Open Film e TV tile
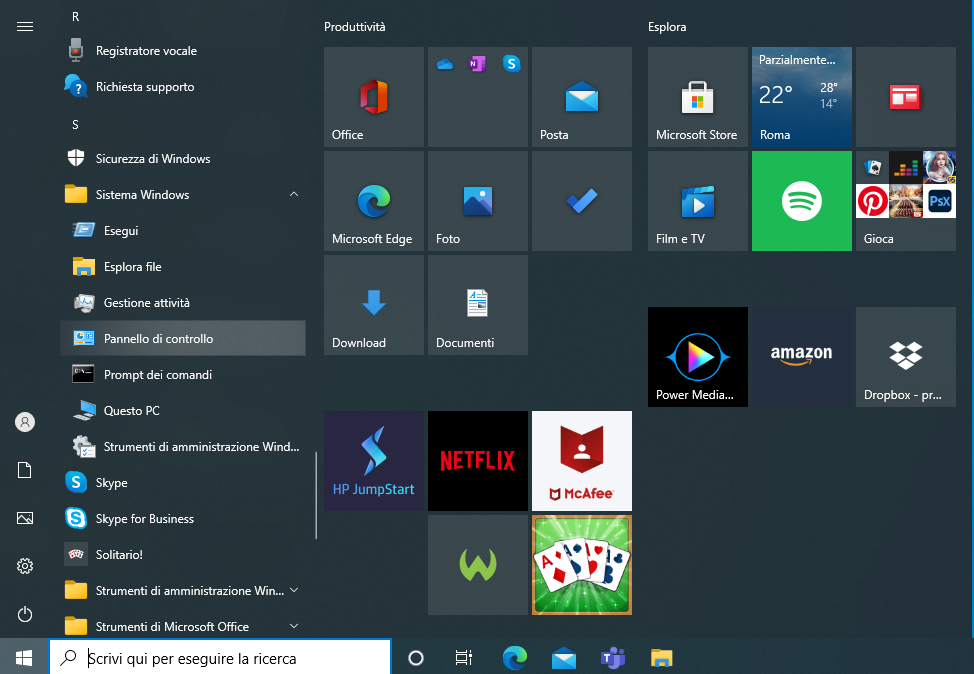Viewport: 974px width, 674px height. tap(698, 201)
